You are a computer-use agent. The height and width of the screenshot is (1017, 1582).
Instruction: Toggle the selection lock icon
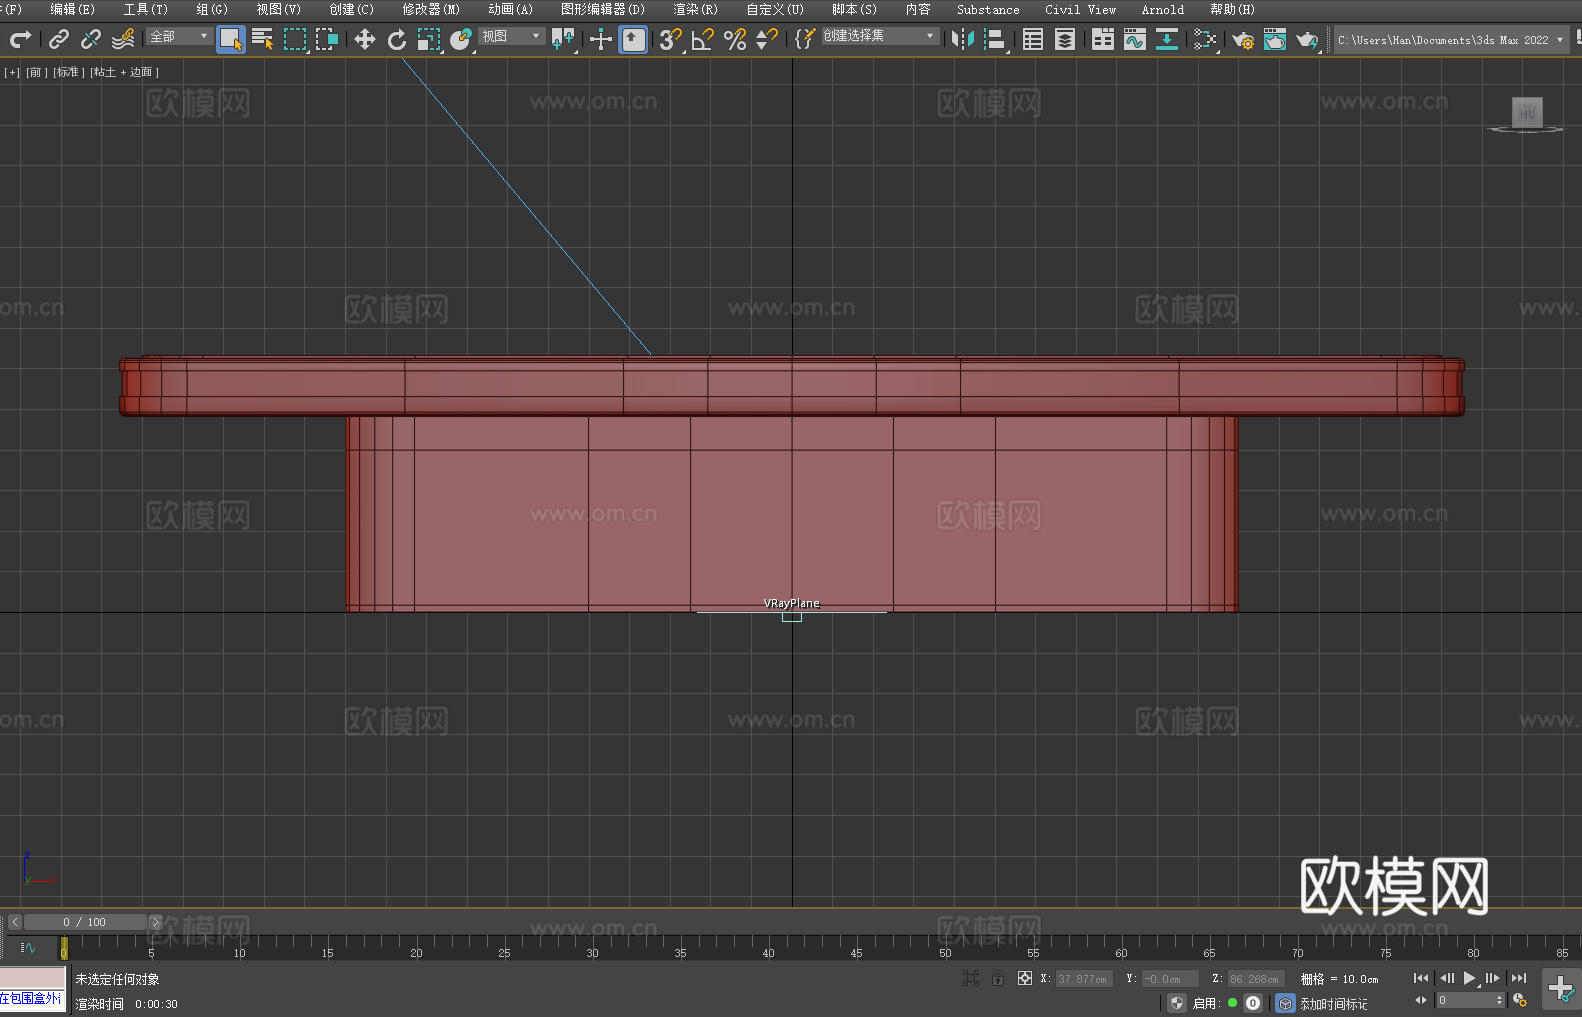click(x=998, y=978)
